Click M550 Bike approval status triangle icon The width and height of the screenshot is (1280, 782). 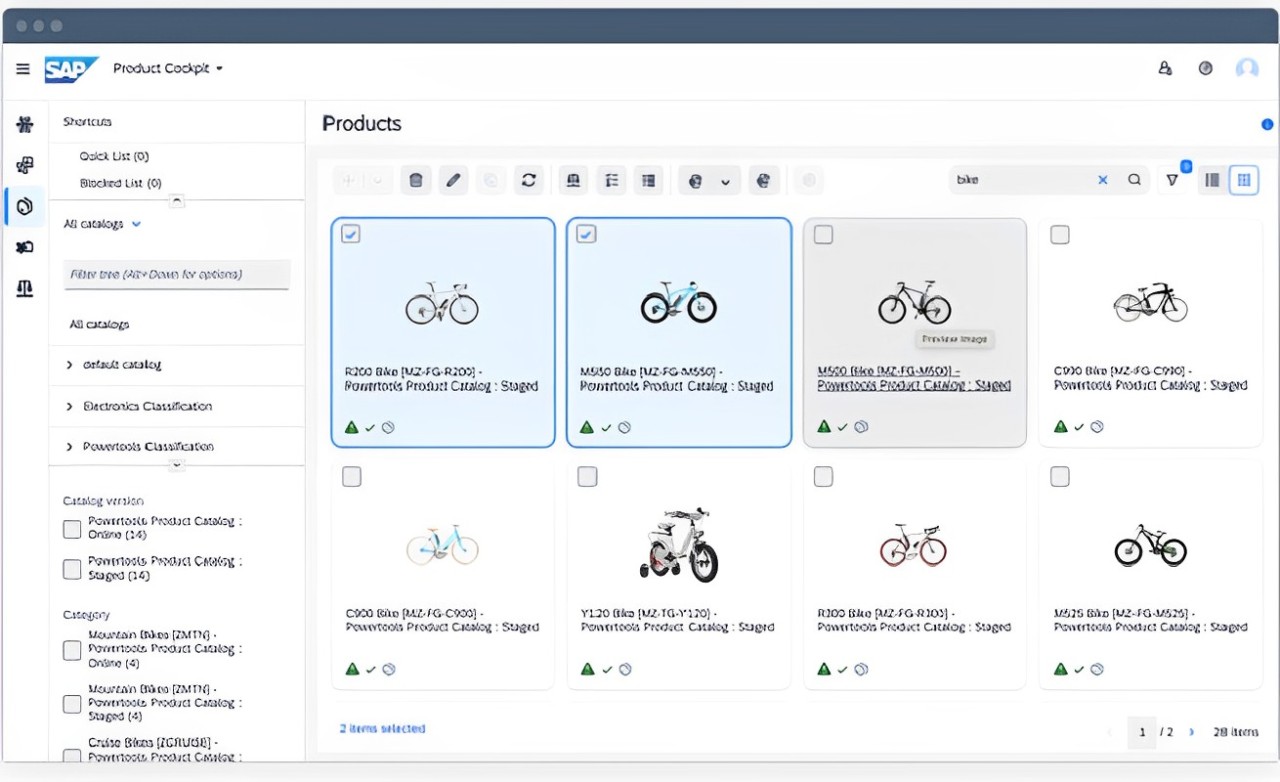(x=587, y=427)
